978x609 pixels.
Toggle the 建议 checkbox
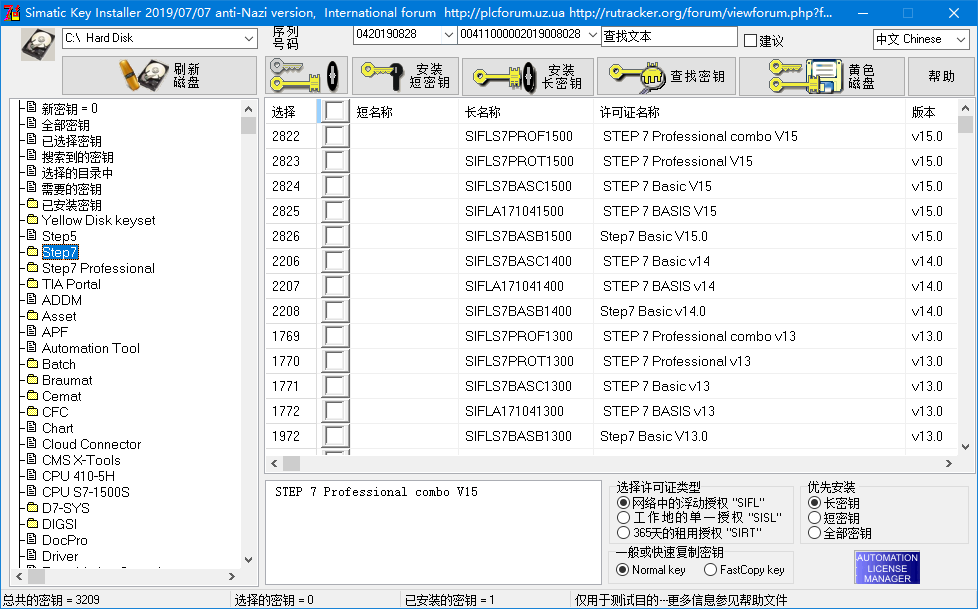pyautogui.click(x=750, y=41)
